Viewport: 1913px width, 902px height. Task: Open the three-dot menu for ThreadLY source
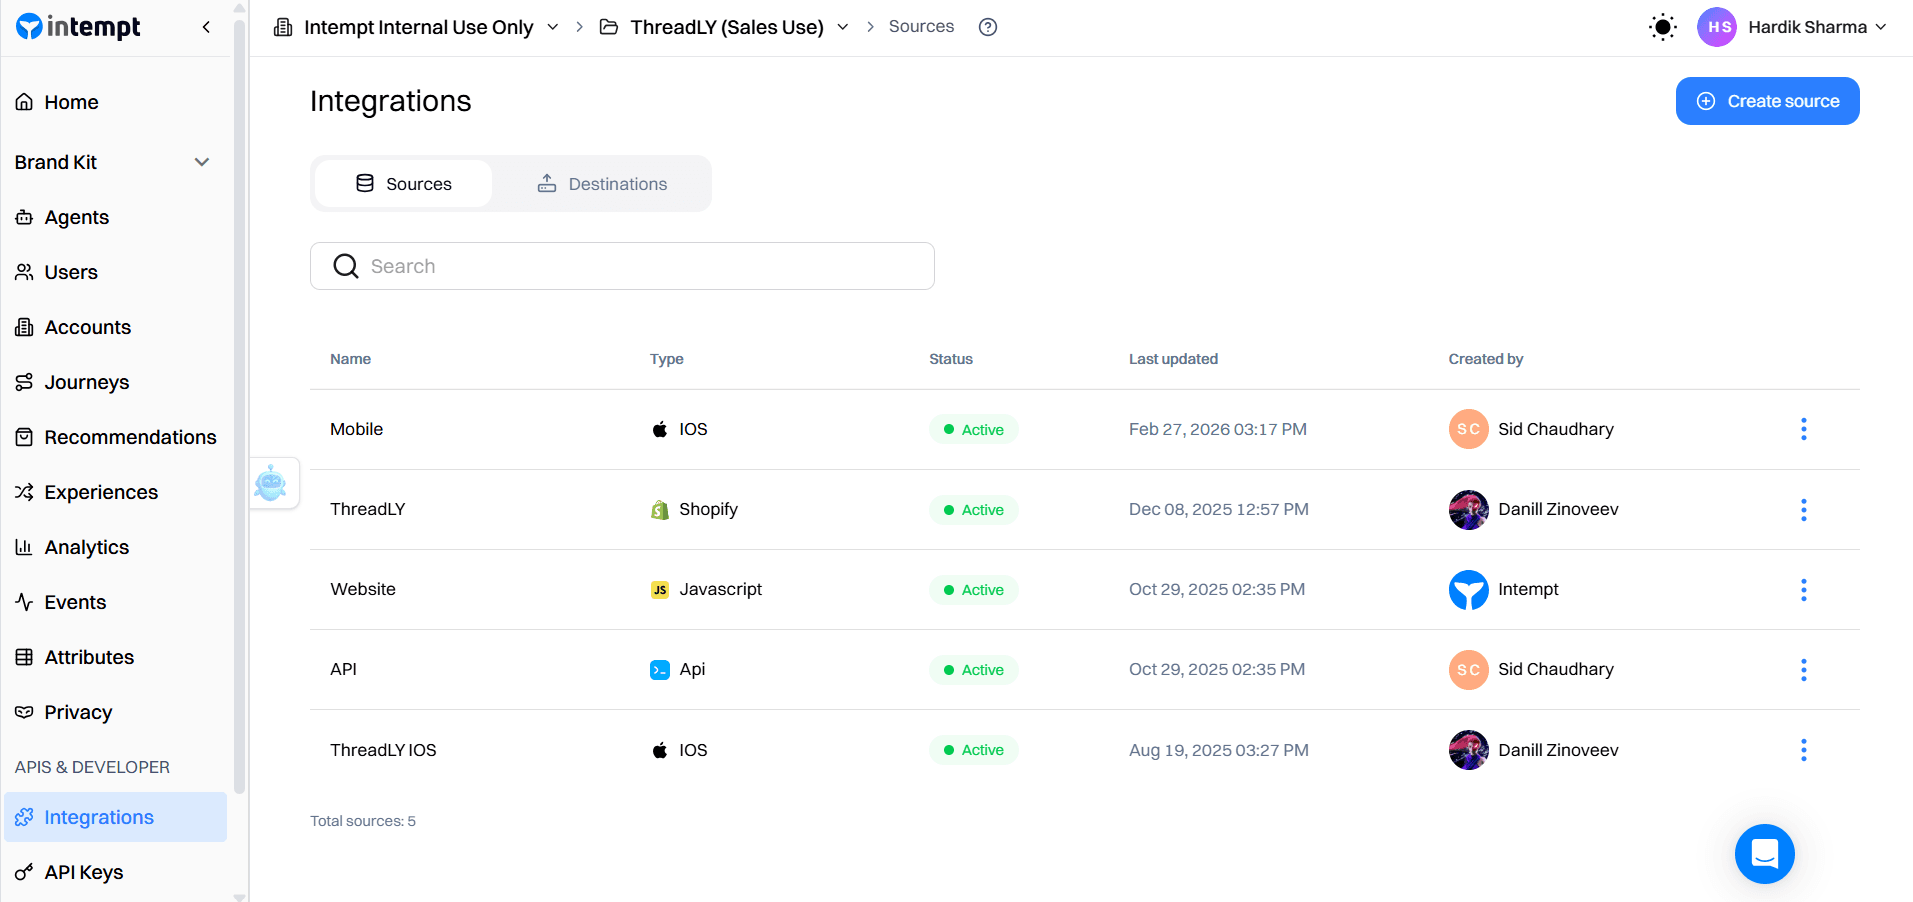pyautogui.click(x=1803, y=510)
